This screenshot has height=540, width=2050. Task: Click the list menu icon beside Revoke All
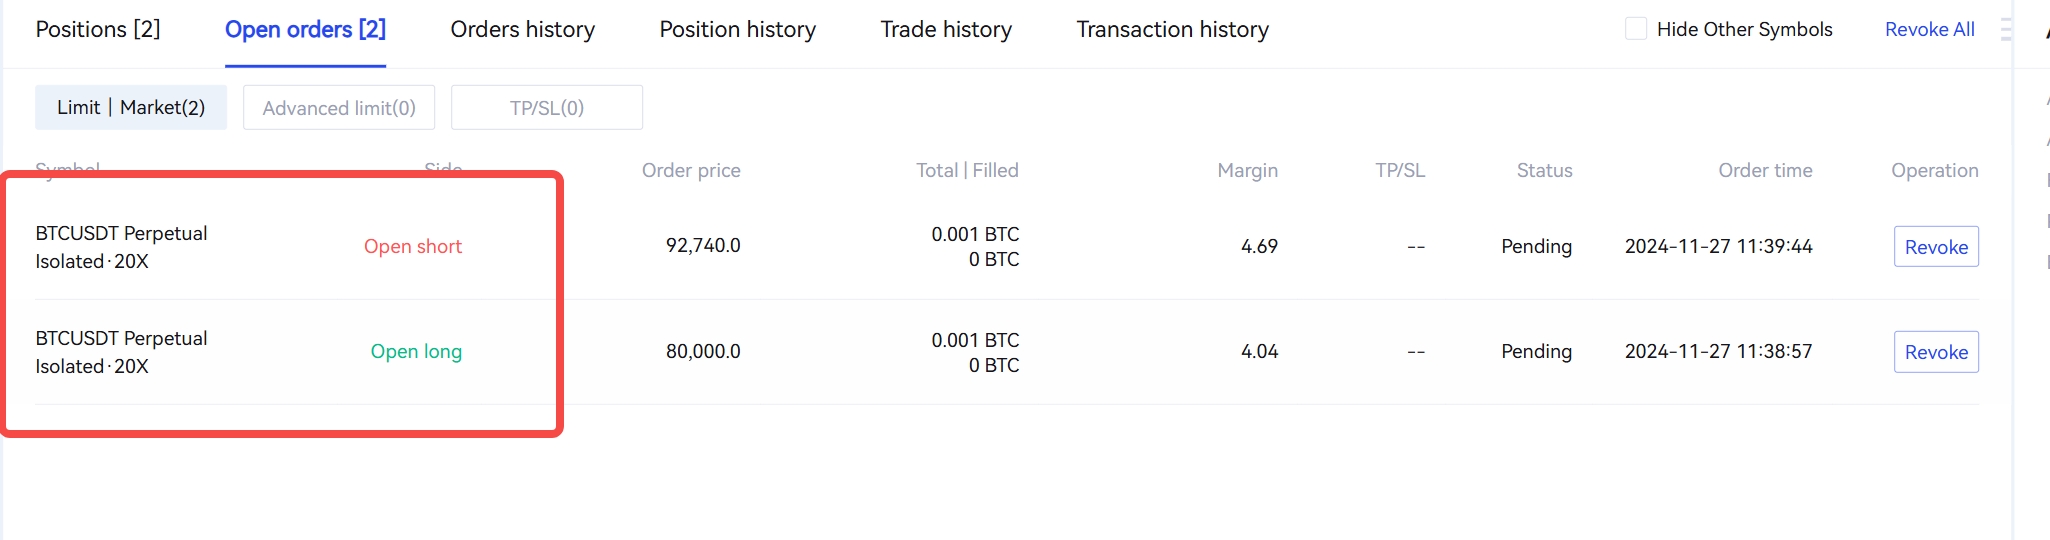[x=2005, y=30]
